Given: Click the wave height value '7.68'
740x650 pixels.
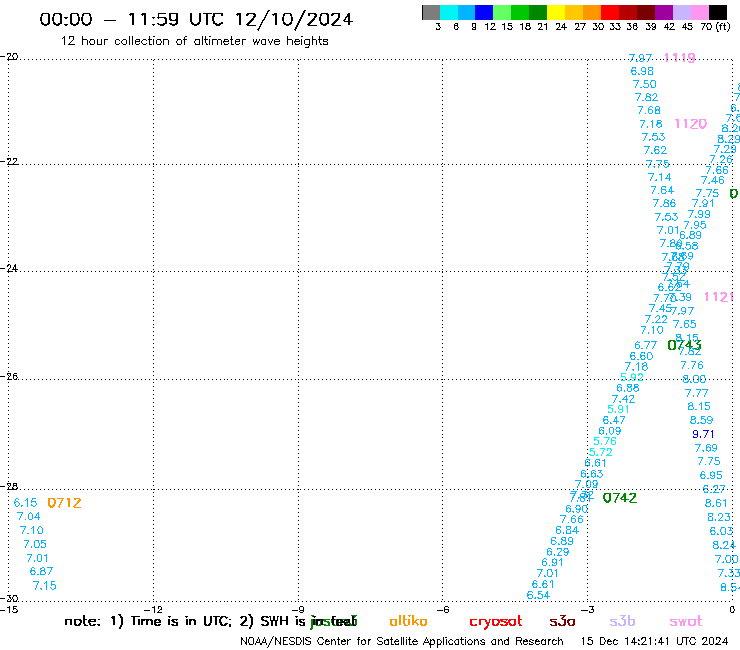Looking at the screenshot, I should (649, 110).
